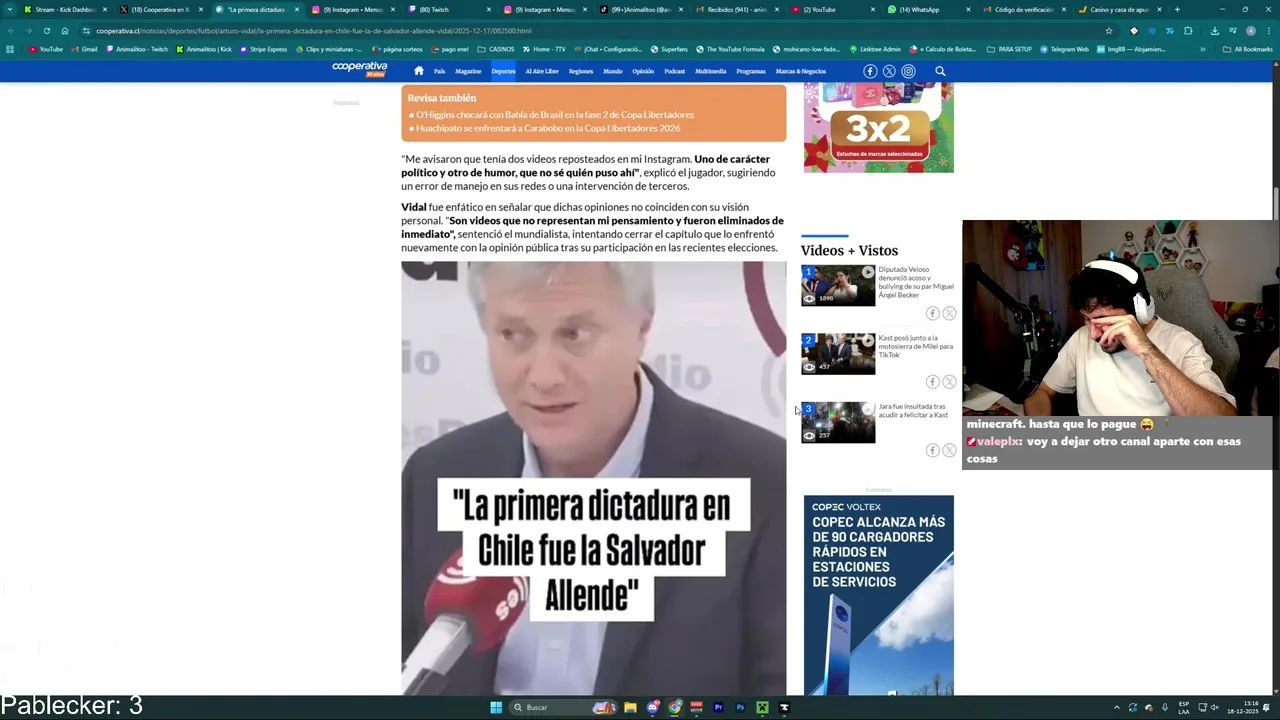Image resolution: width=1280 pixels, height=720 pixels.
Task: Open Multimedia section in navigation
Action: tap(711, 71)
